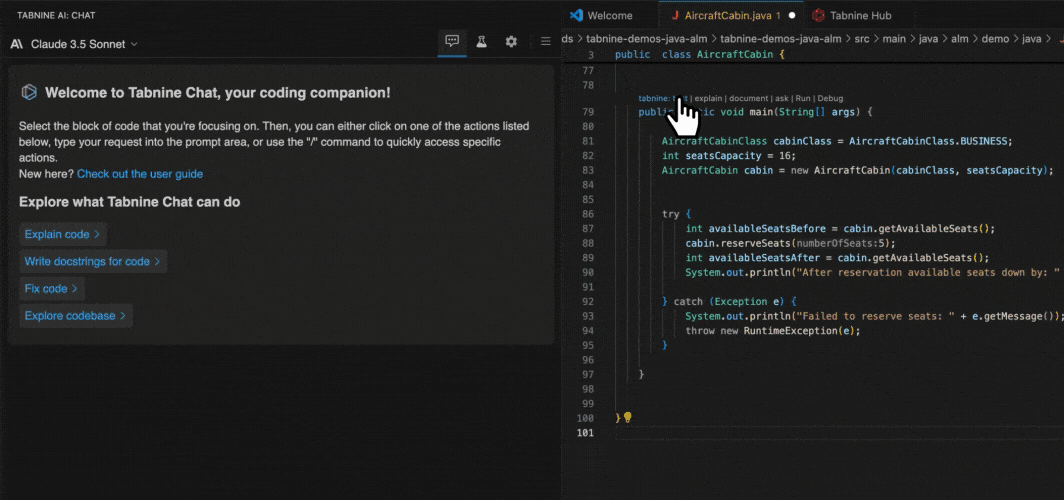Click Write docstrings for code button
This screenshot has height=500, width=1064.
point(92,261)
